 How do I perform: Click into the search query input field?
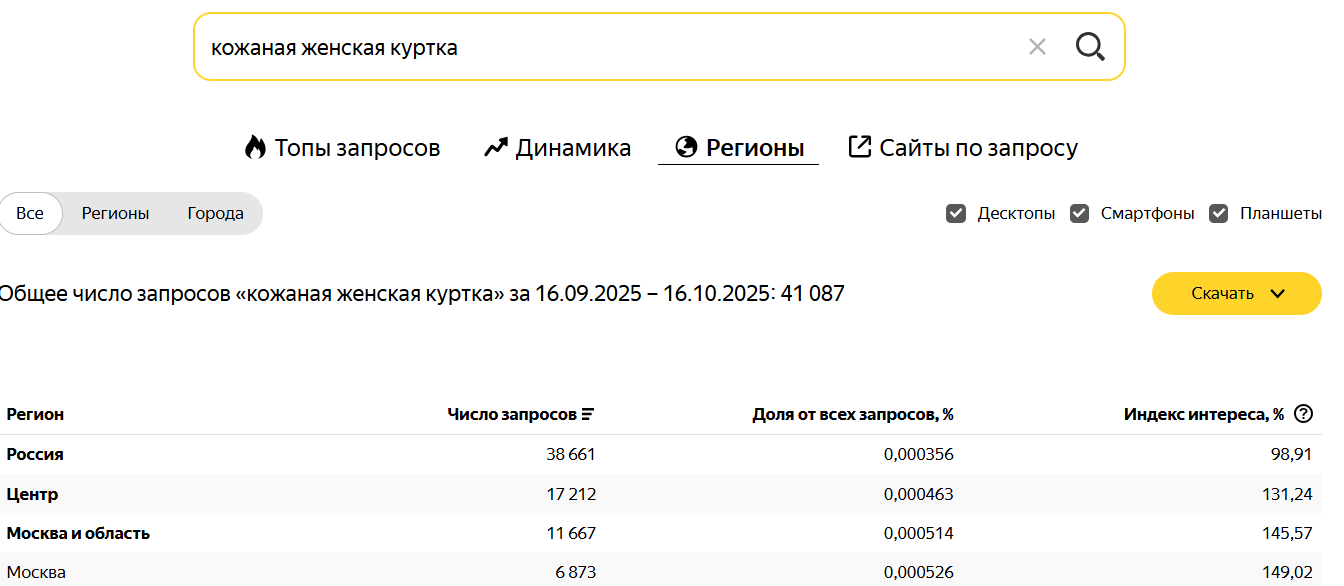pos(600,47)
